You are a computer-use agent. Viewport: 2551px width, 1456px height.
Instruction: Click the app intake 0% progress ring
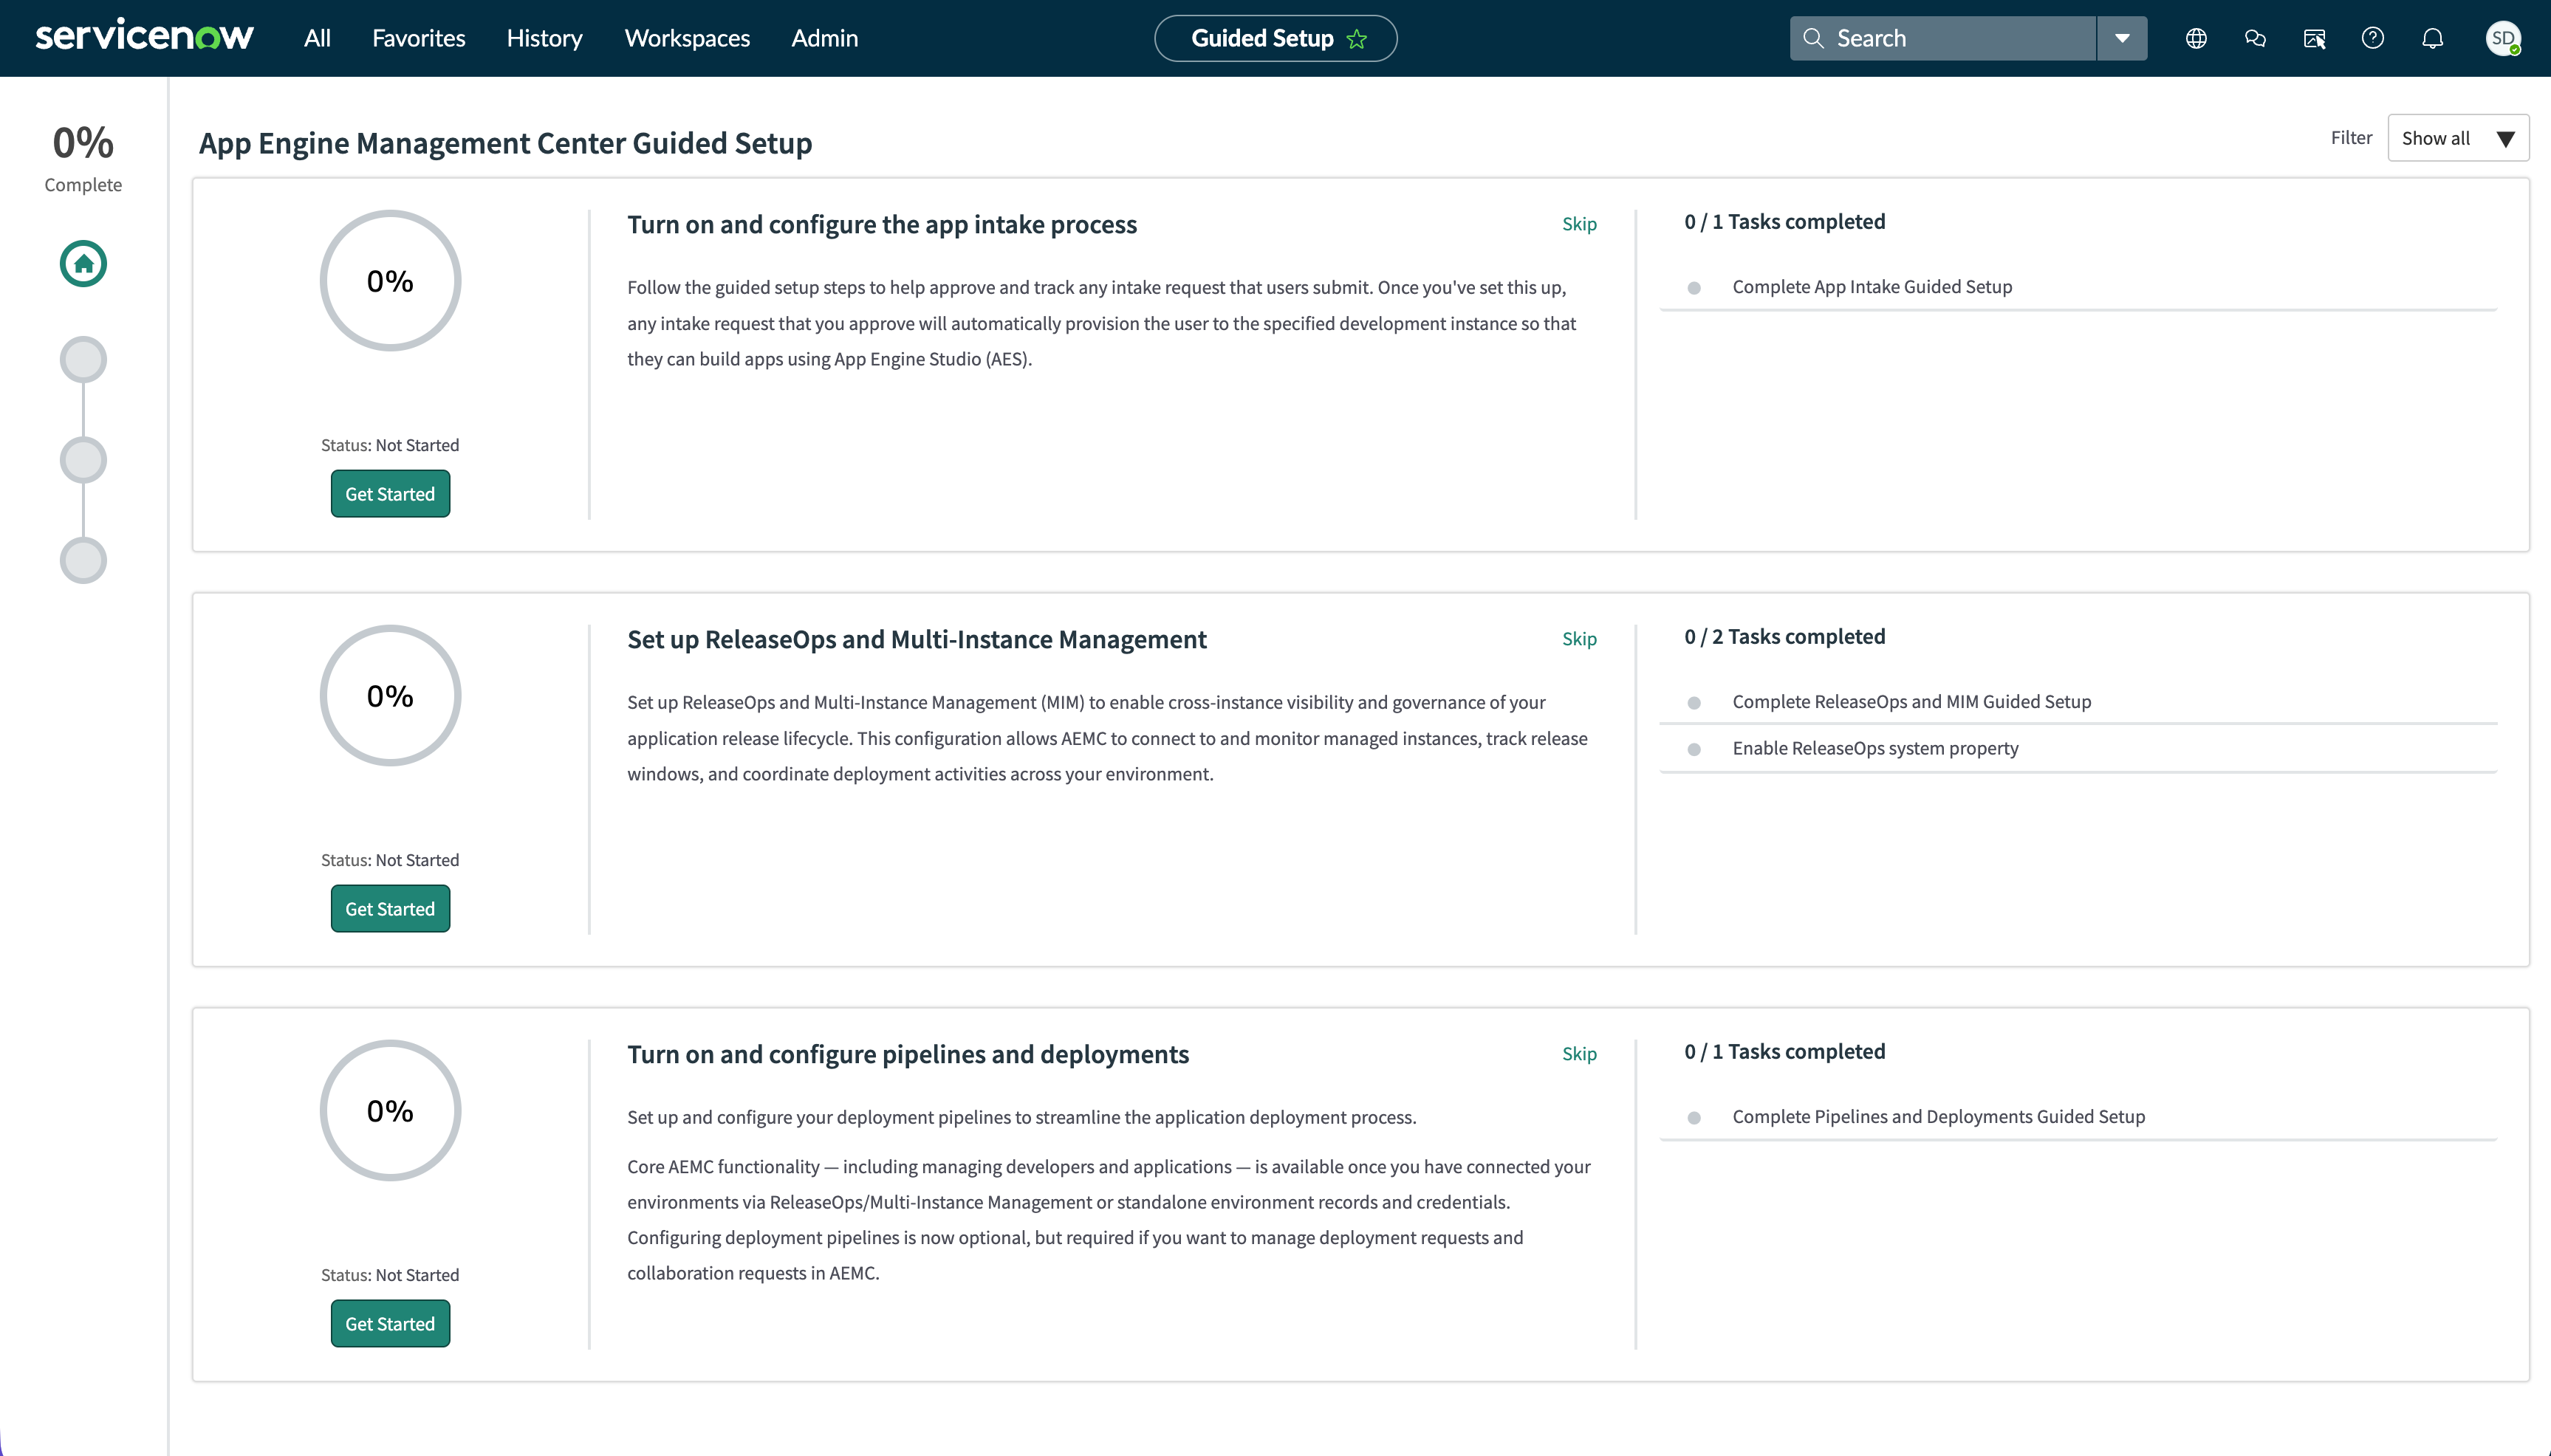390,281
